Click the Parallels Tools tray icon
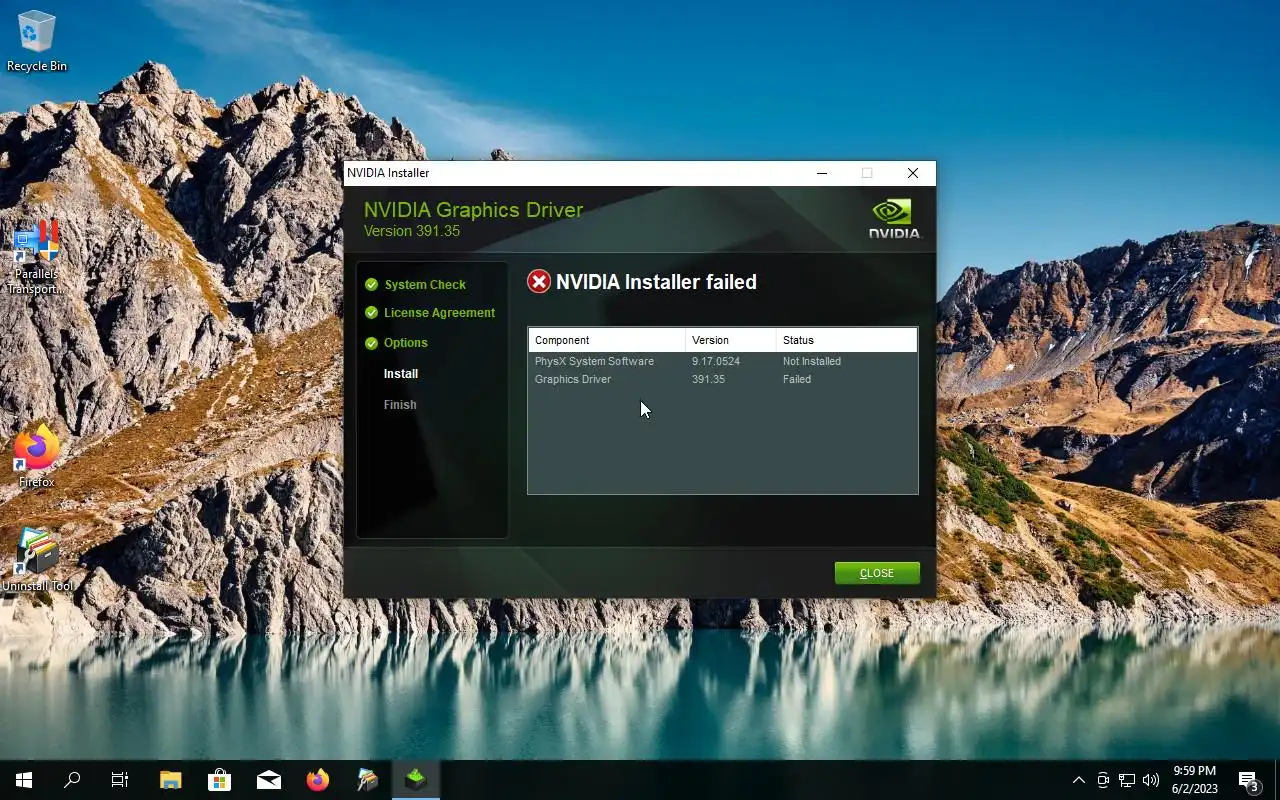This screenshot has width=1280, height=800. [x=1103, y=780]
